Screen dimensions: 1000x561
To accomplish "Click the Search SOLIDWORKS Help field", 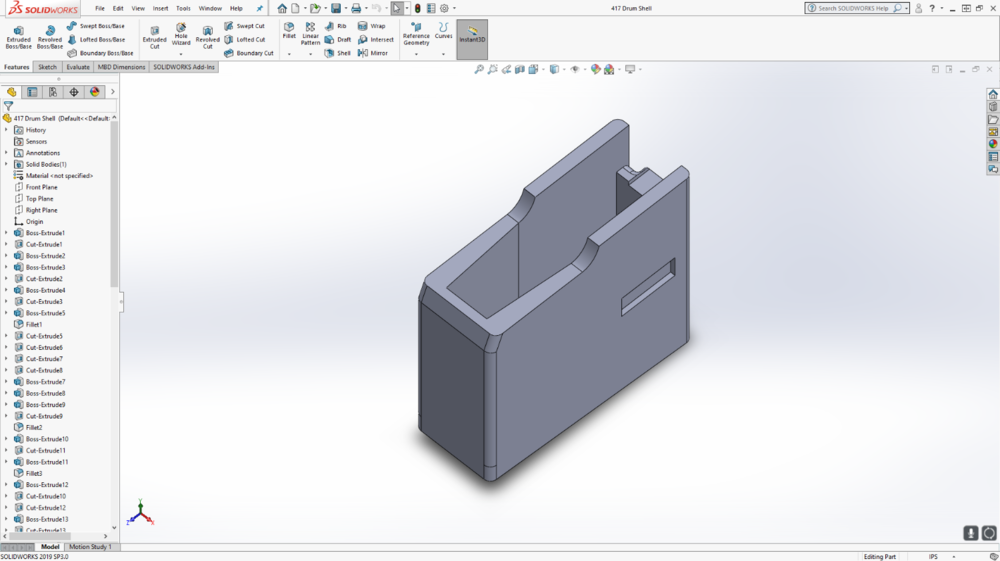I will 851,8.
